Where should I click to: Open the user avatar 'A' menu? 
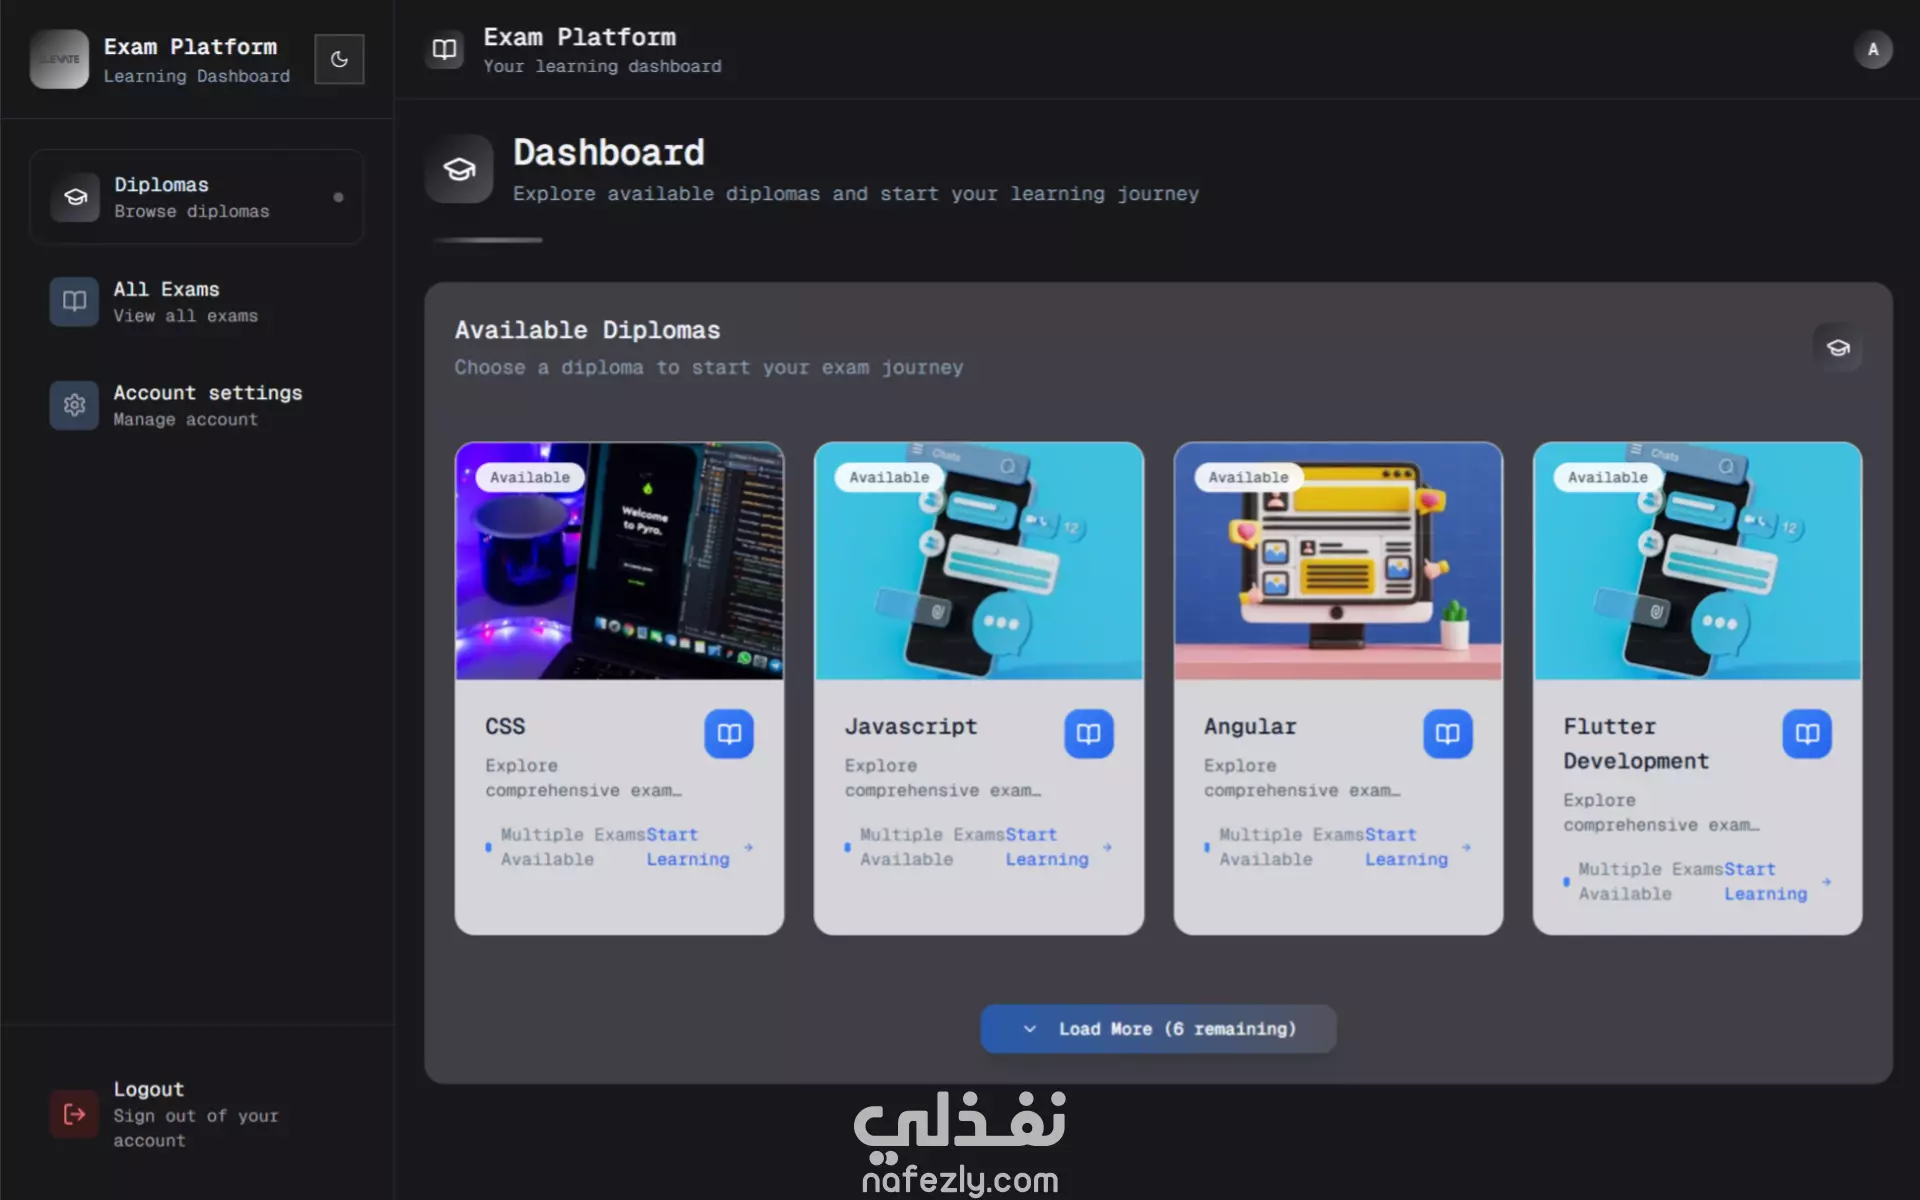1872,49
